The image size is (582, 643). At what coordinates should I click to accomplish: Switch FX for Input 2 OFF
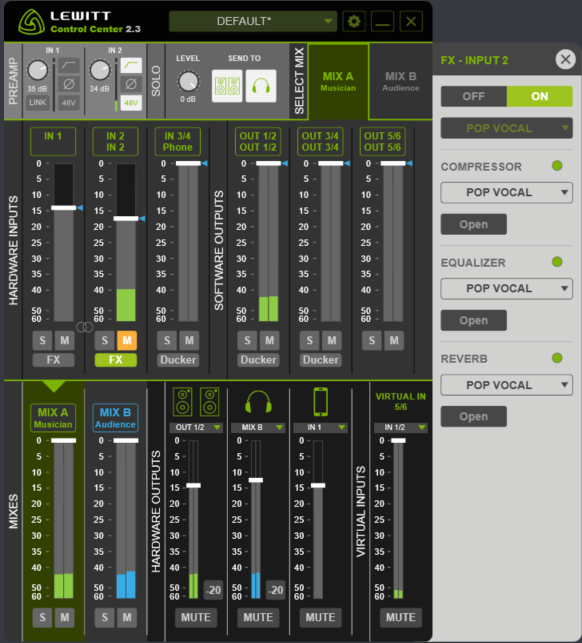[x=474, y=96]
